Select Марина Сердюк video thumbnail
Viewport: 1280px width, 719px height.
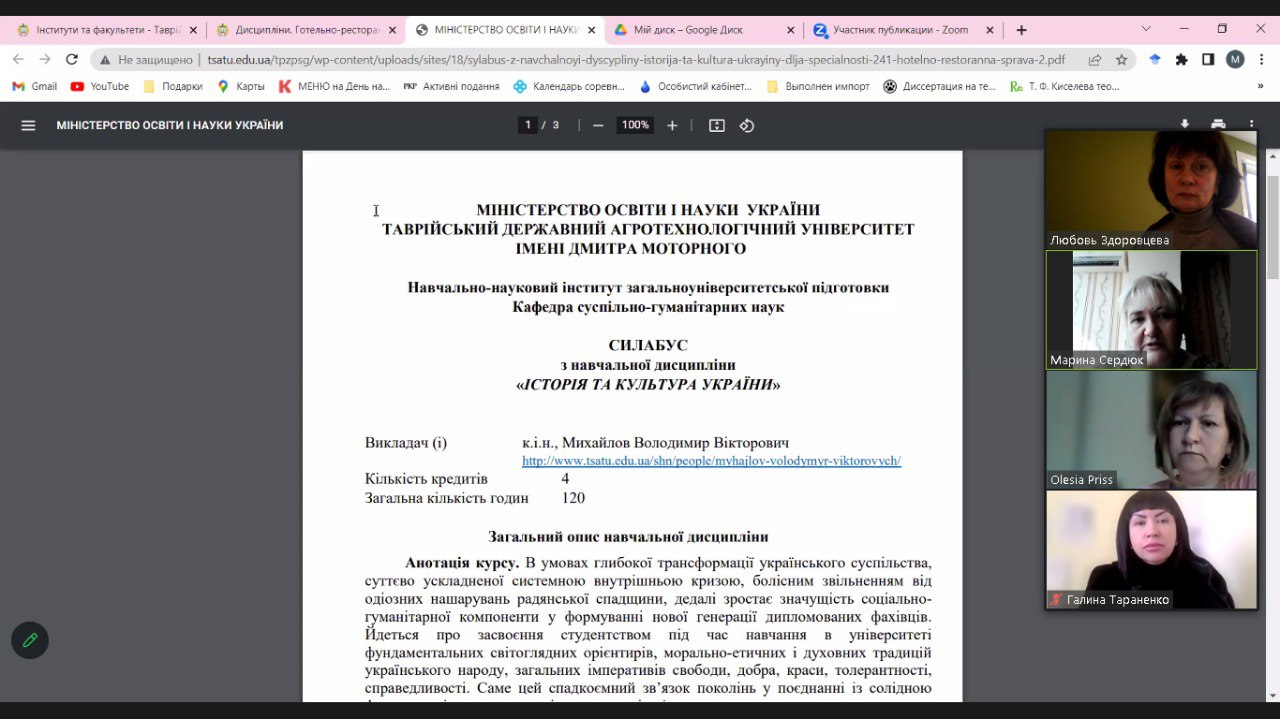1151,309
